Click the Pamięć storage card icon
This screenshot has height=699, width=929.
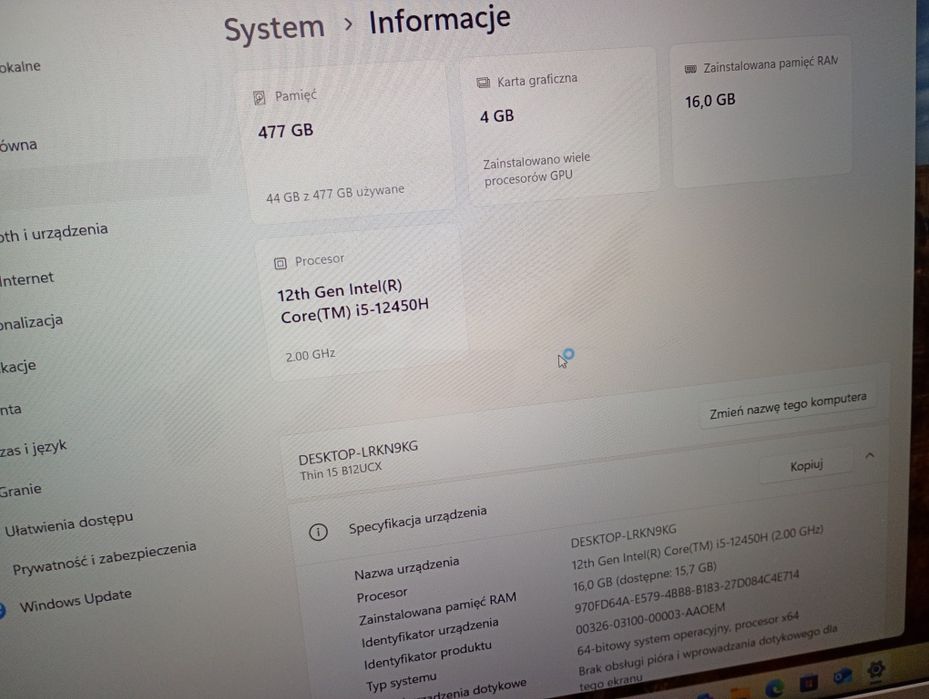click(x=260, y=98)
